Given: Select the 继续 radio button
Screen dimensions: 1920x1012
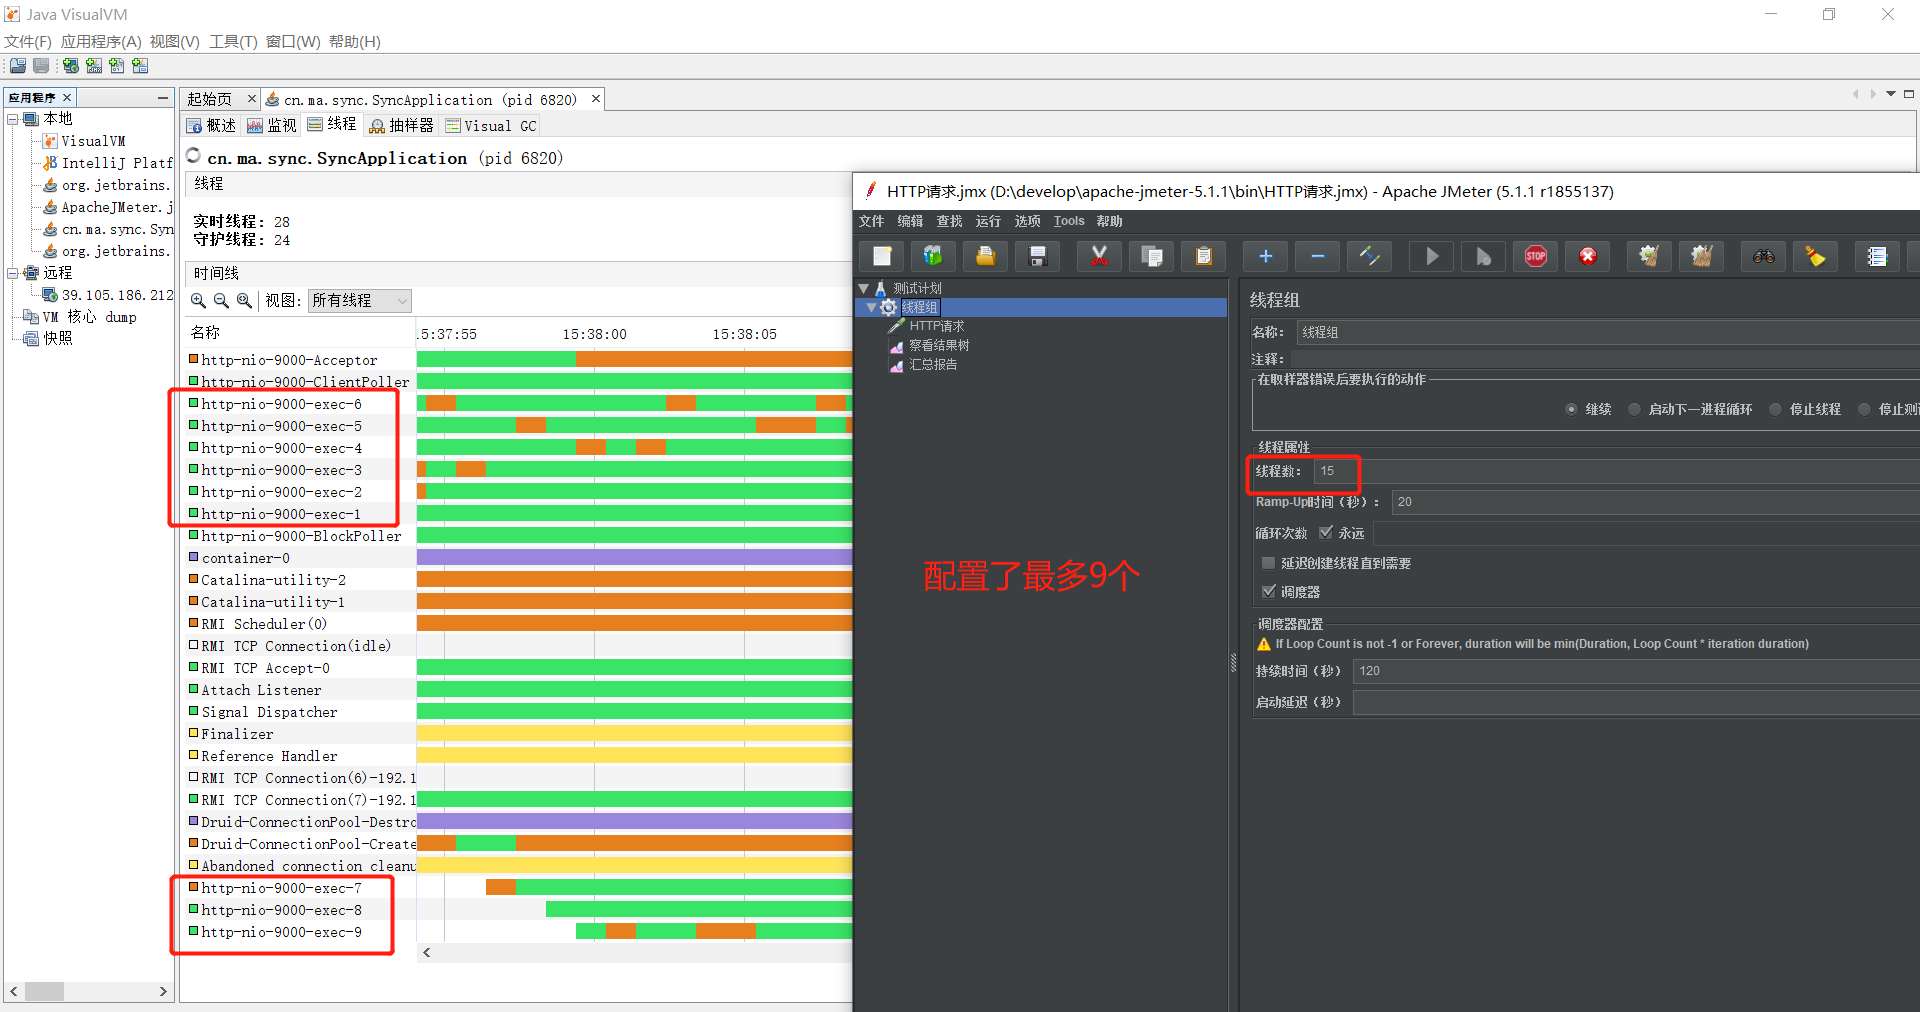Looking at the screenshot, I should point(1571,409).
